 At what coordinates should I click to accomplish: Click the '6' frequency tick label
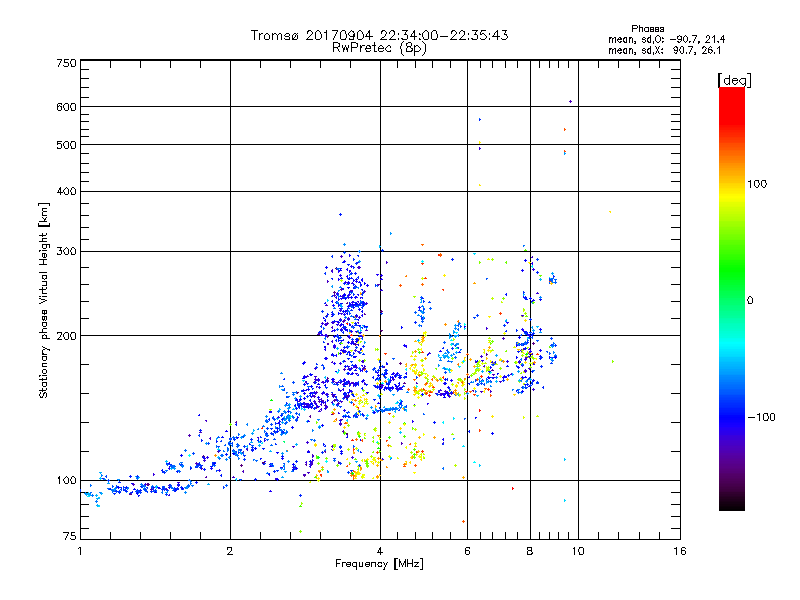point(467,551)
